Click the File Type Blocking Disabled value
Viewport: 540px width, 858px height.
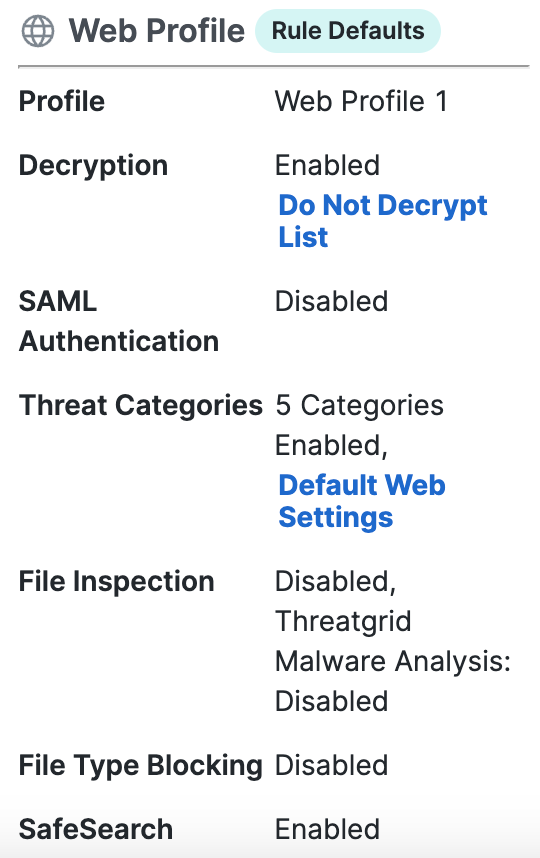[x=332, y=765]
